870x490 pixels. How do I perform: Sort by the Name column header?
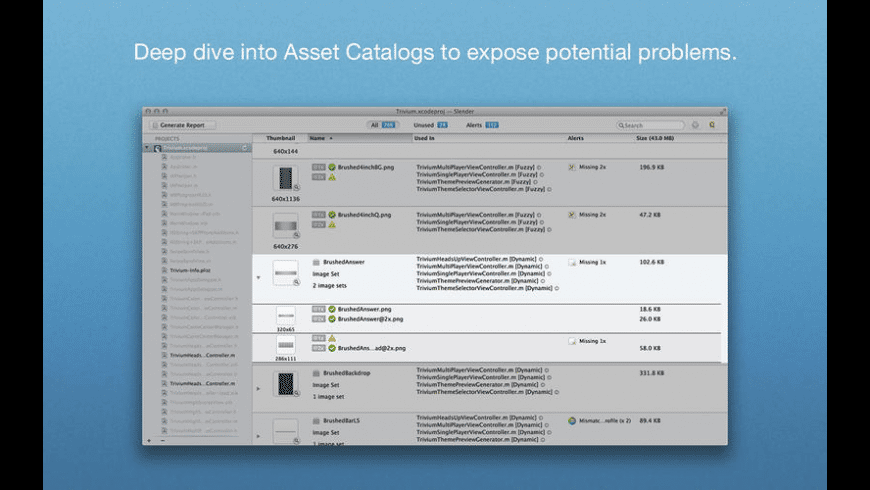click(360, 138)
